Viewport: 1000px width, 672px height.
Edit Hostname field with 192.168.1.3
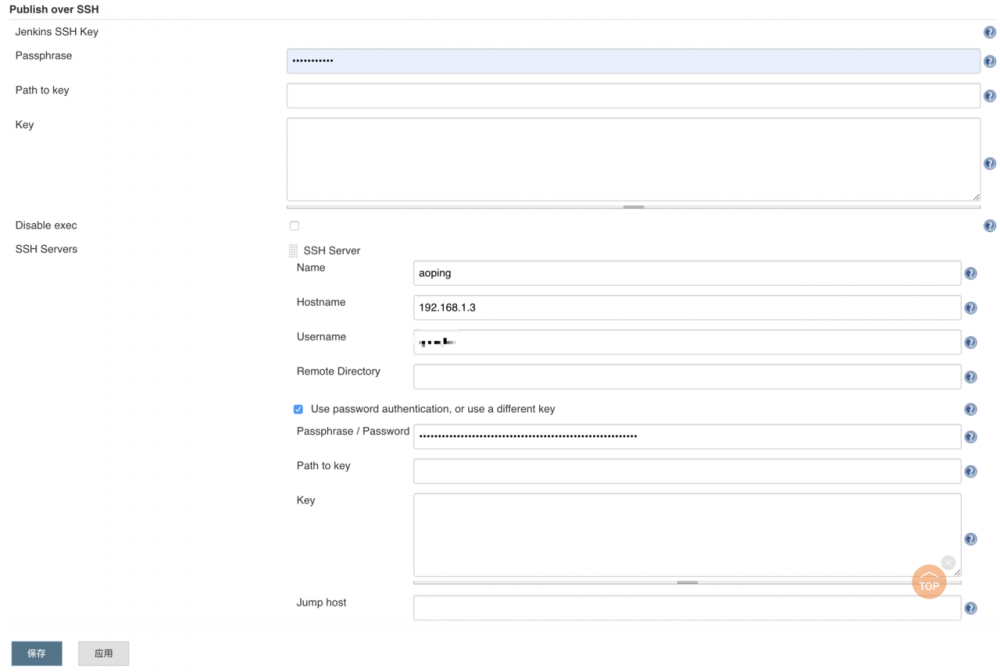tap(687, 308)
